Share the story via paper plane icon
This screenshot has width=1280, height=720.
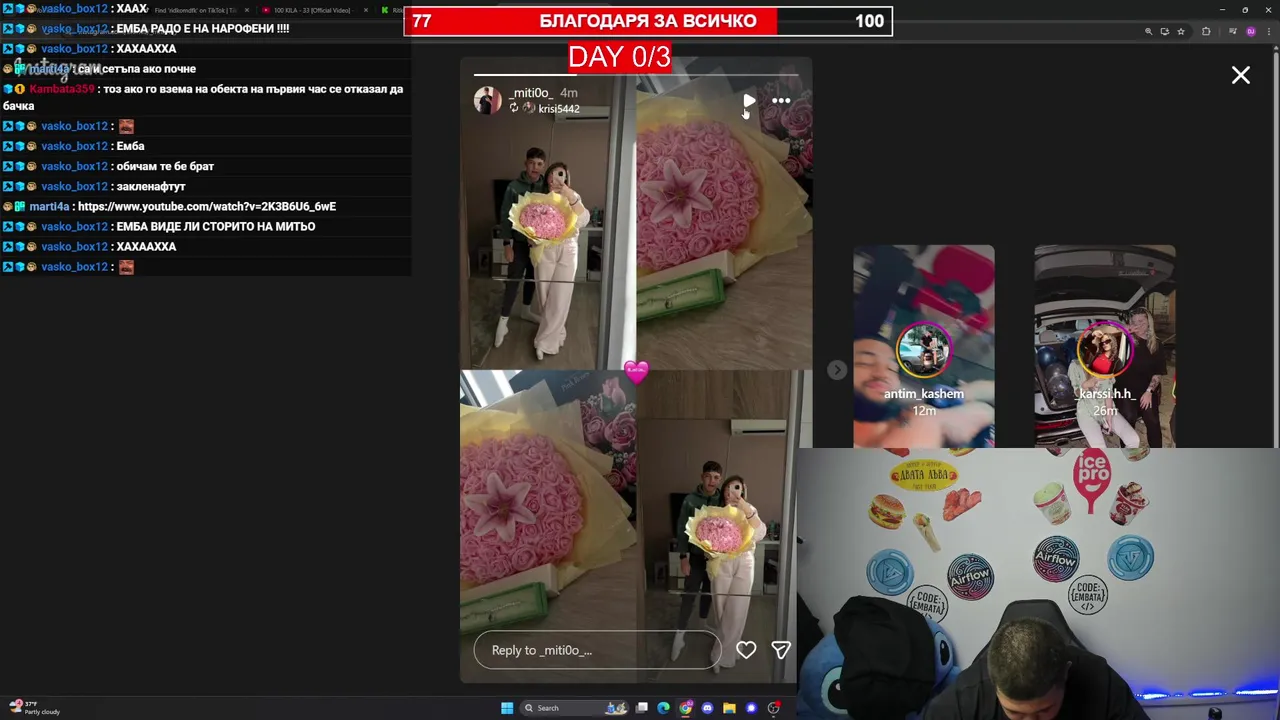coord(781,650)
